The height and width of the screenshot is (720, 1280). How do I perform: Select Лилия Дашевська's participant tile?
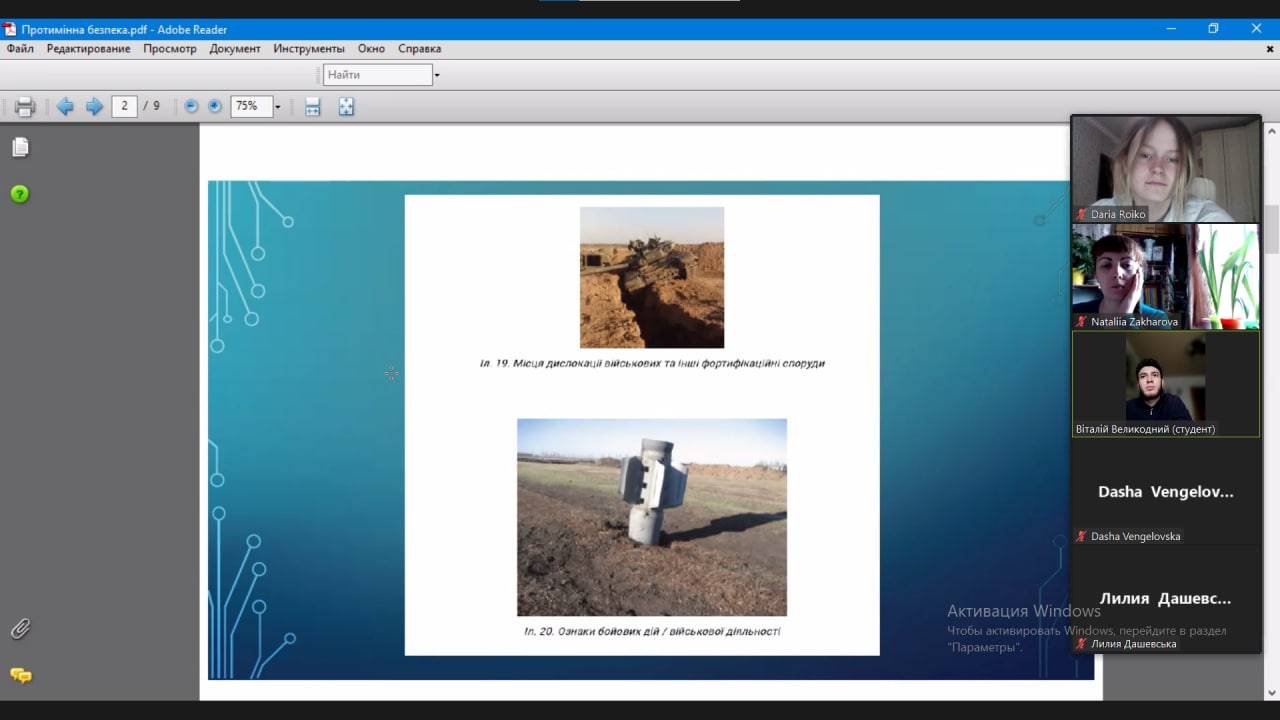[1165, 599]
